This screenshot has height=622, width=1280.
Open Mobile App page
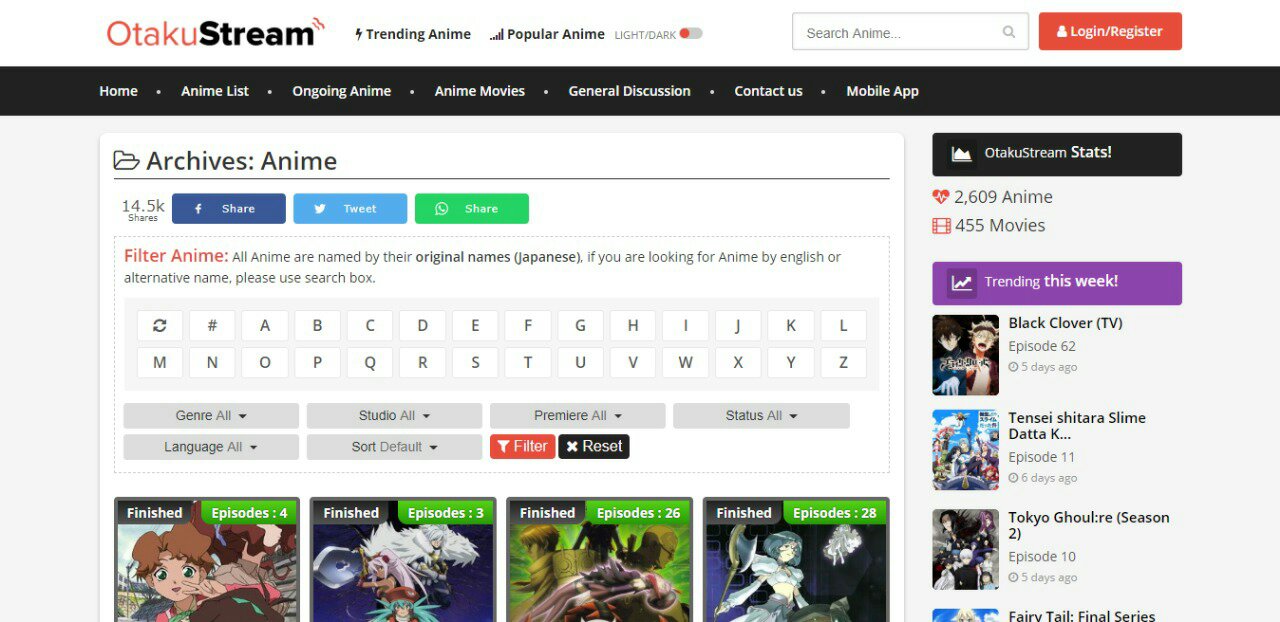(882, 91)
